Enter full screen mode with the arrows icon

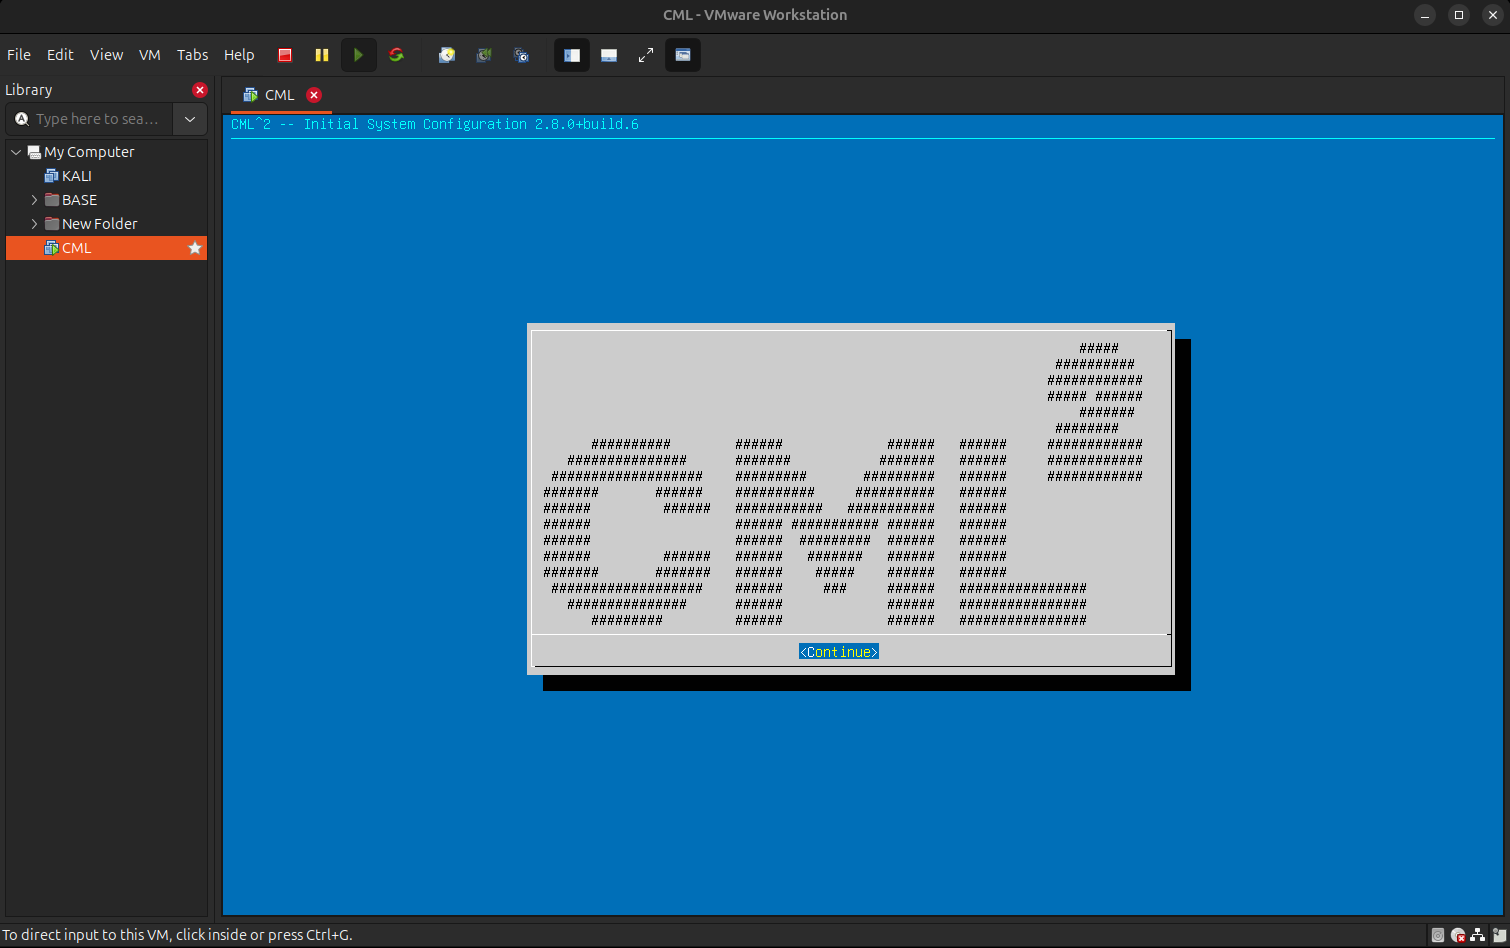(646, 55)
